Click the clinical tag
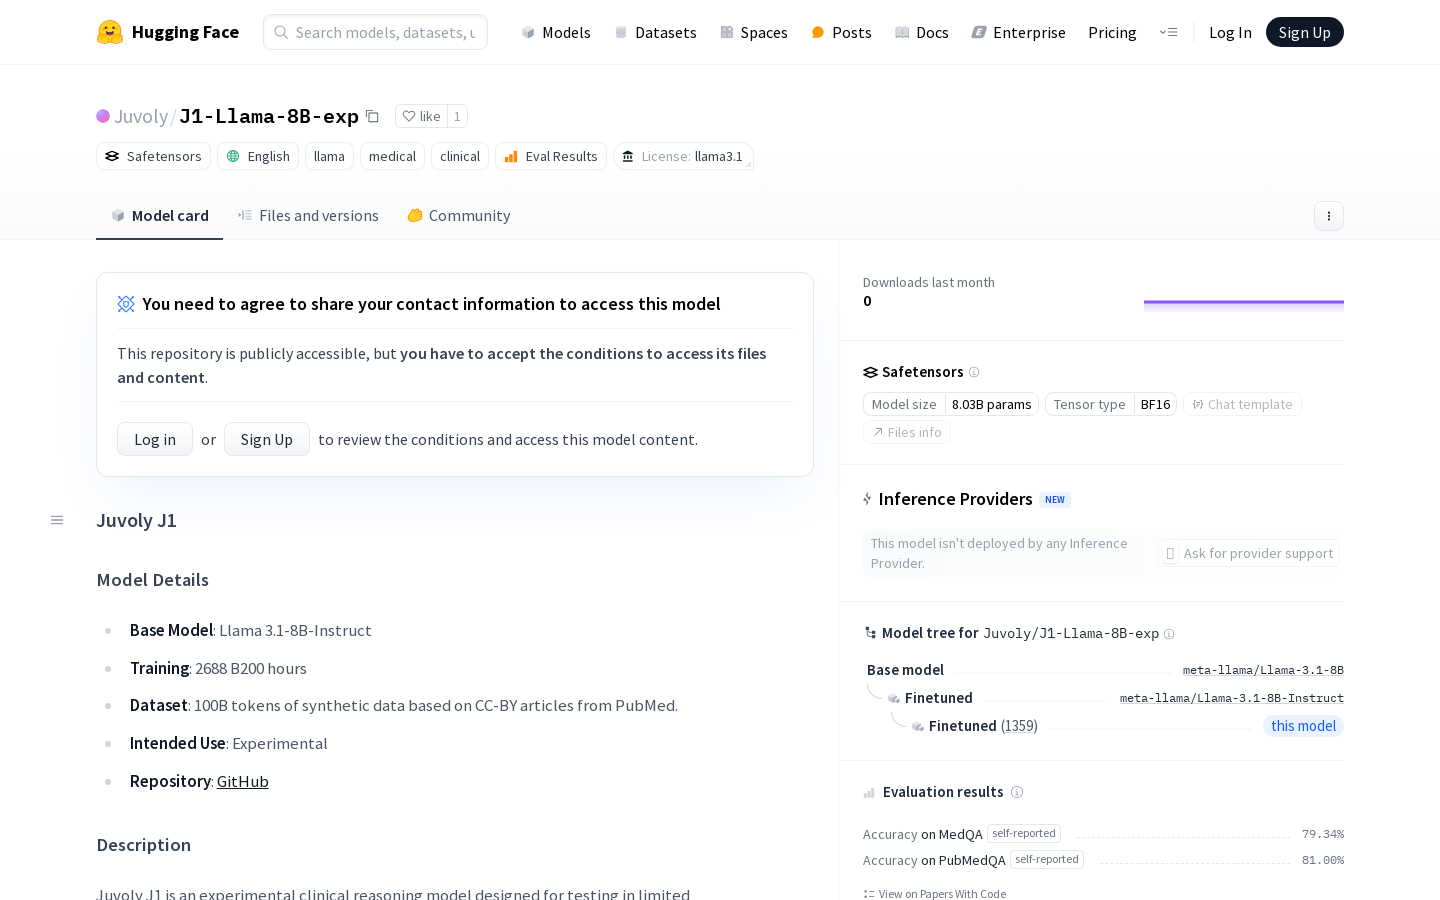 click(x=460, y=156)
